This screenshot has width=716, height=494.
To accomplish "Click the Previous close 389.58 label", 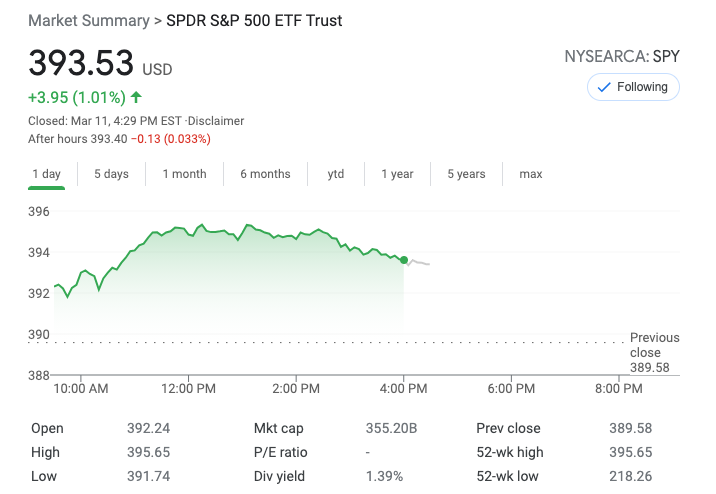I will 654,353.
